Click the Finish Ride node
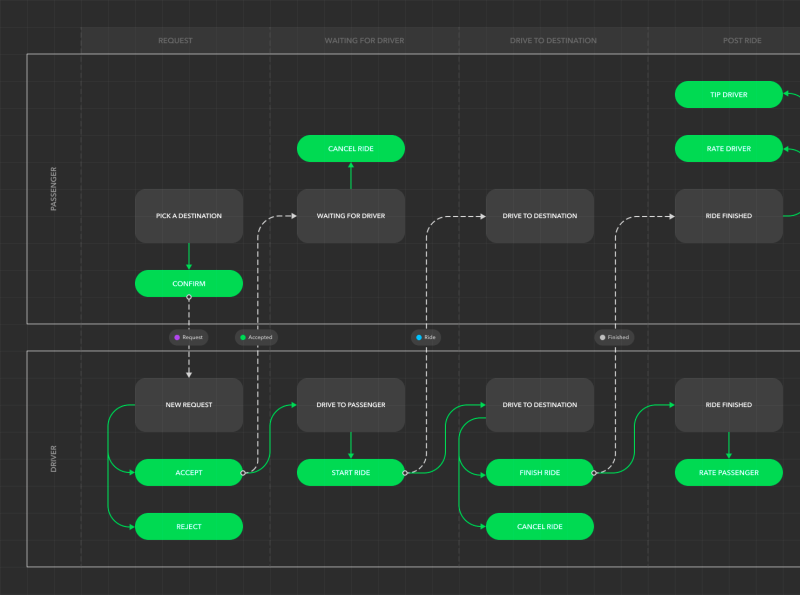Screen dimensions: 800x595 click(539, 472)
